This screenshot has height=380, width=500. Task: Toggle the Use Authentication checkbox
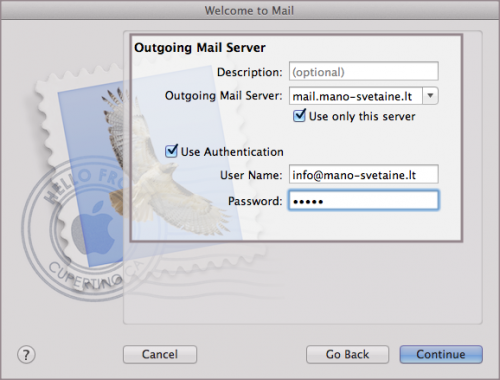click(x=171, y=151)
